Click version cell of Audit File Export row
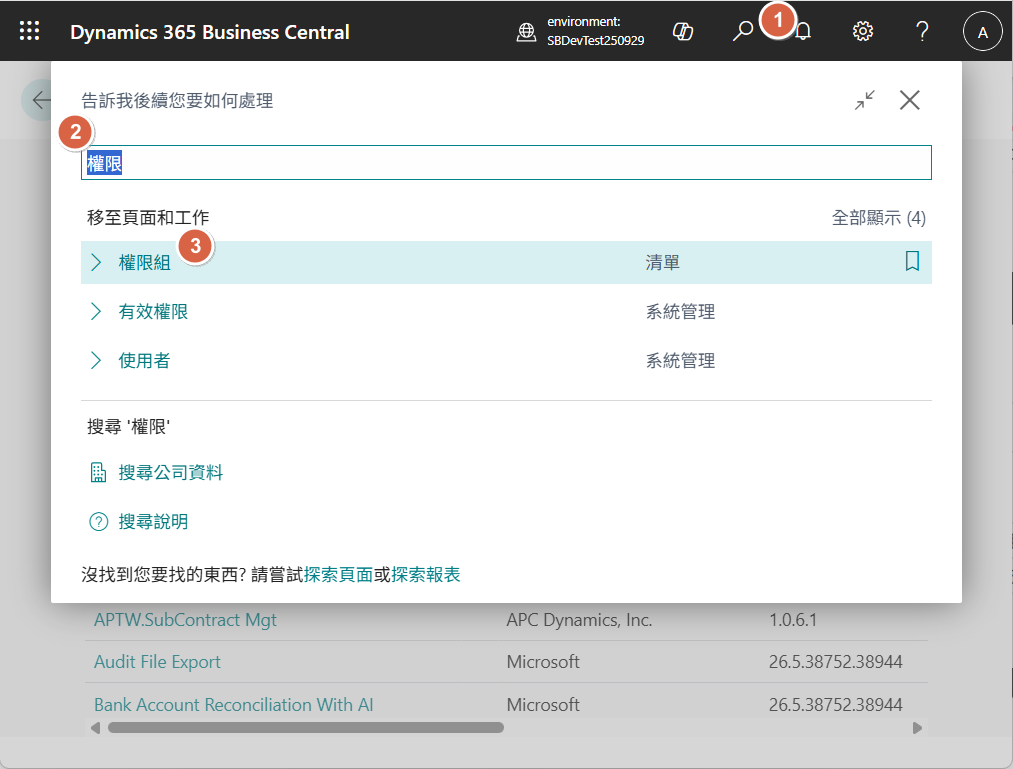The image size is (1013, 769). coord(835,662)
